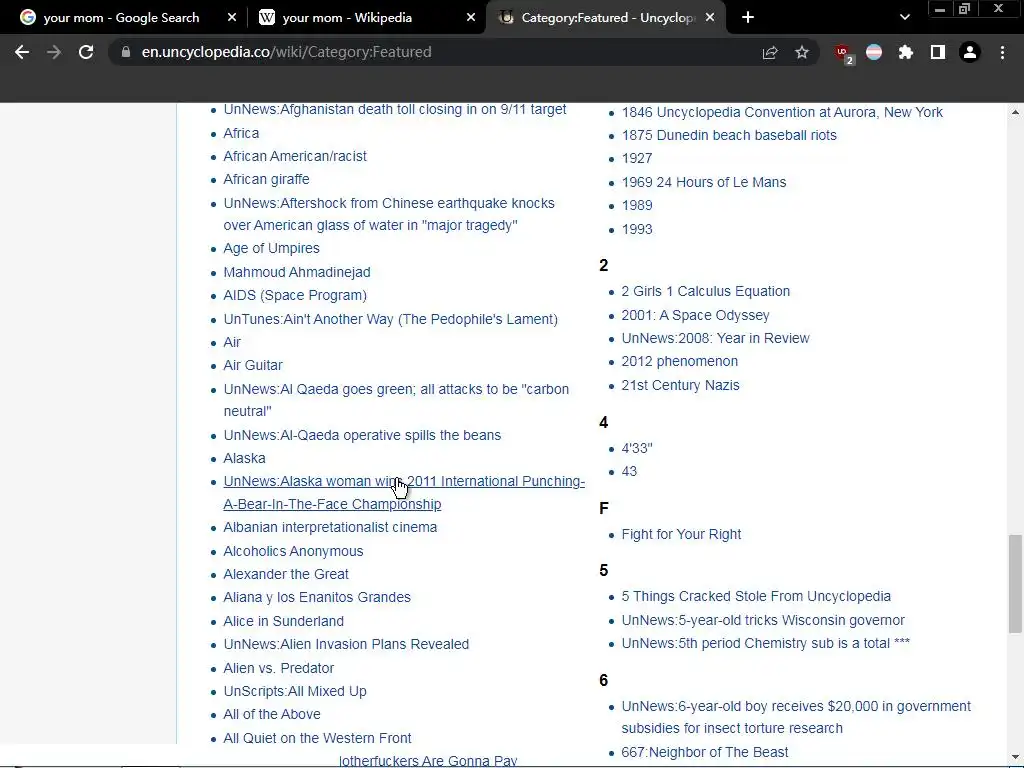Viewport: 1024px width, 768px height.
Task: Close the your mom Wikipedia tab
Action: tap(471, 18)
